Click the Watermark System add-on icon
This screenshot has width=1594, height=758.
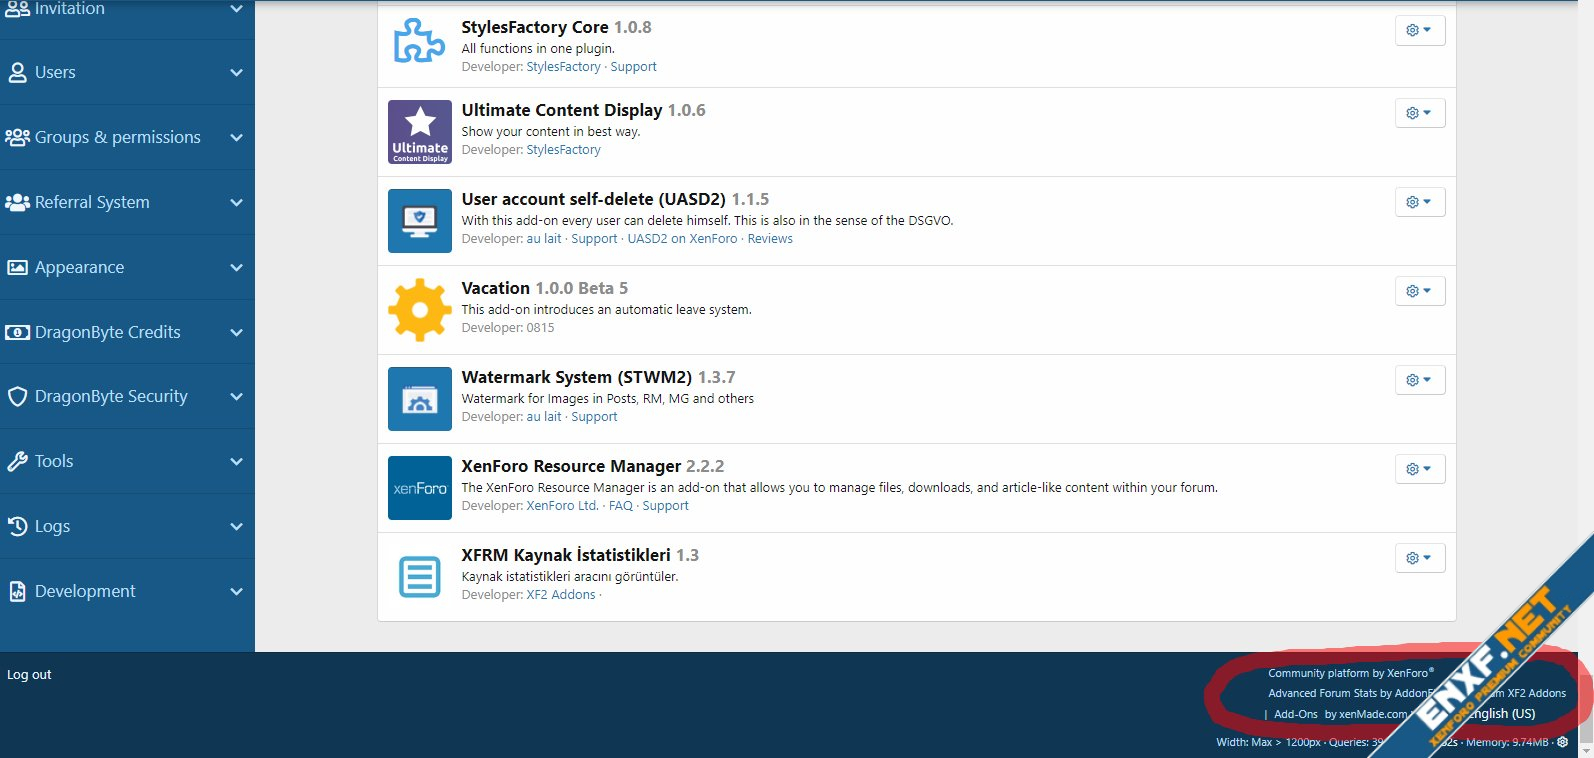(x=419, y=399)
